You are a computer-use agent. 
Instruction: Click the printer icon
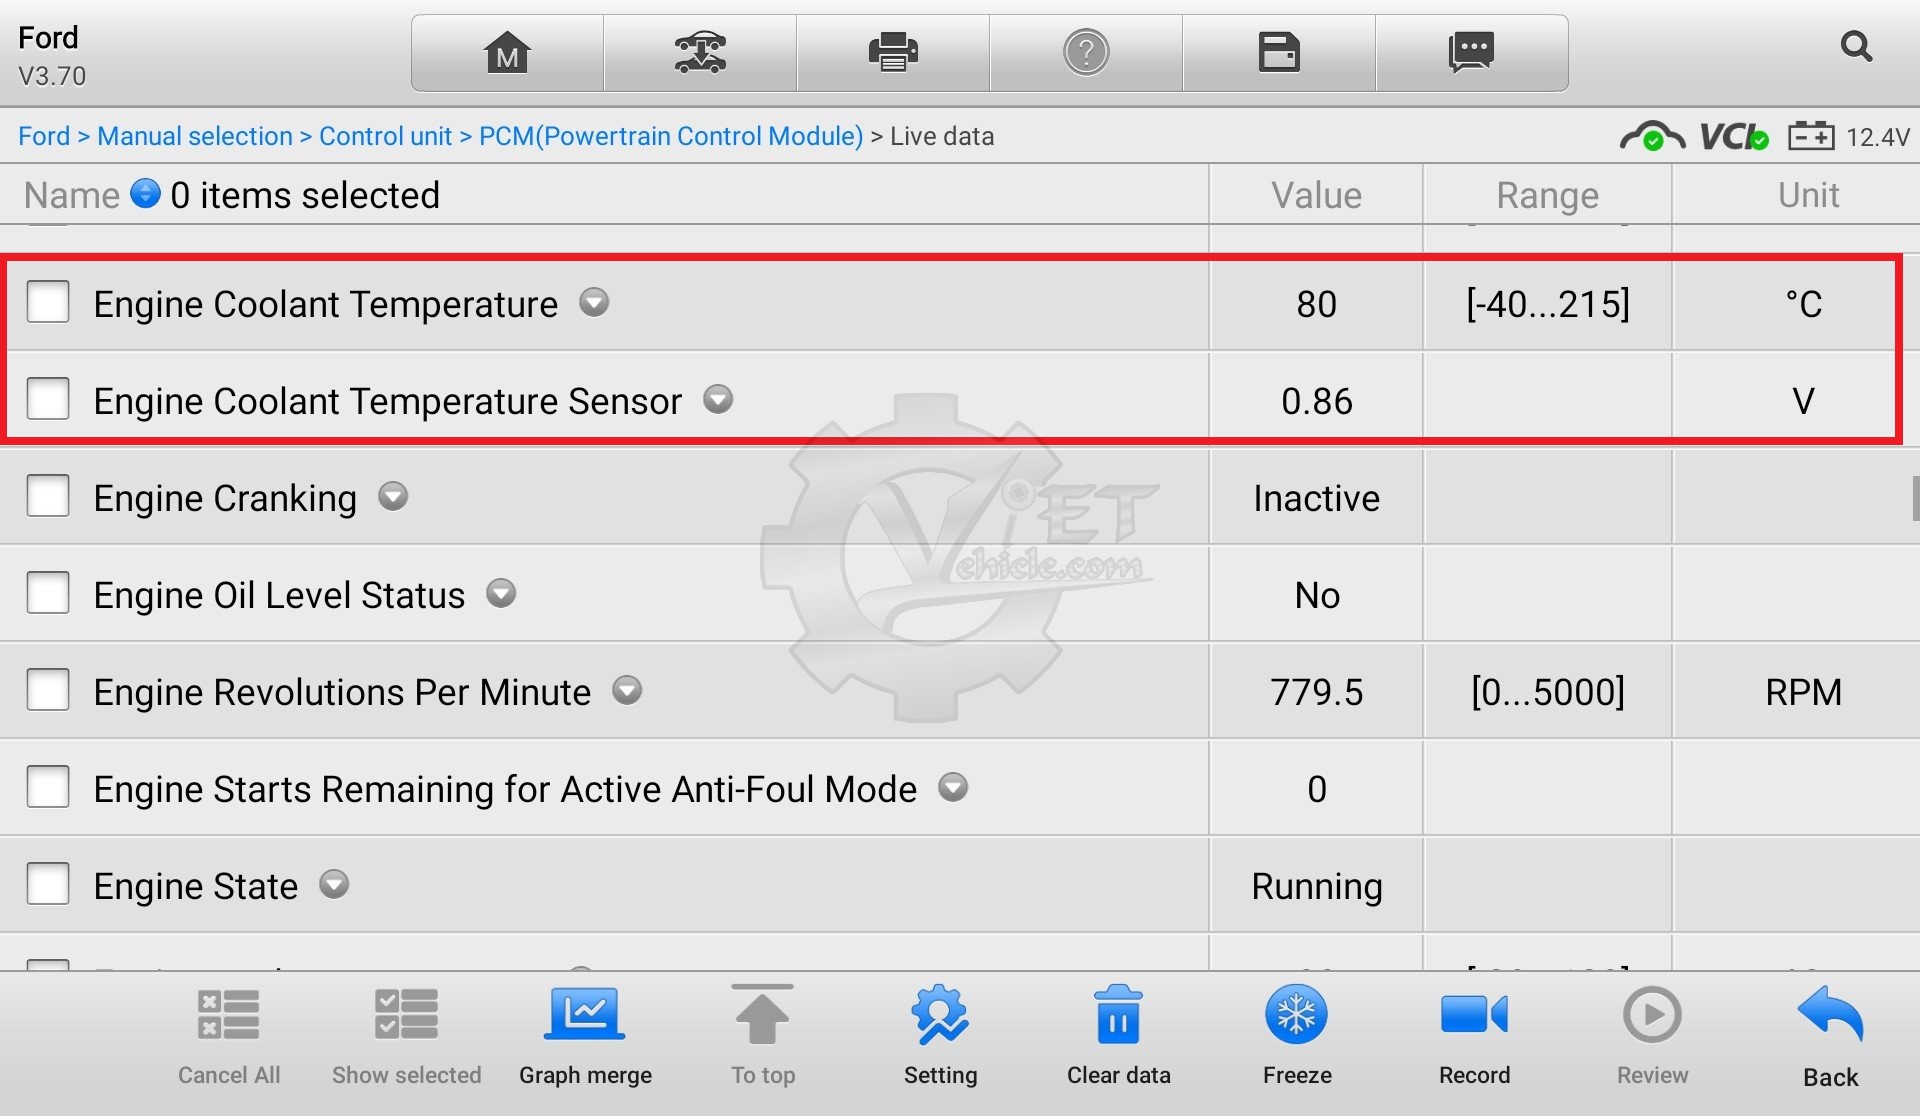tap(893, 53)
